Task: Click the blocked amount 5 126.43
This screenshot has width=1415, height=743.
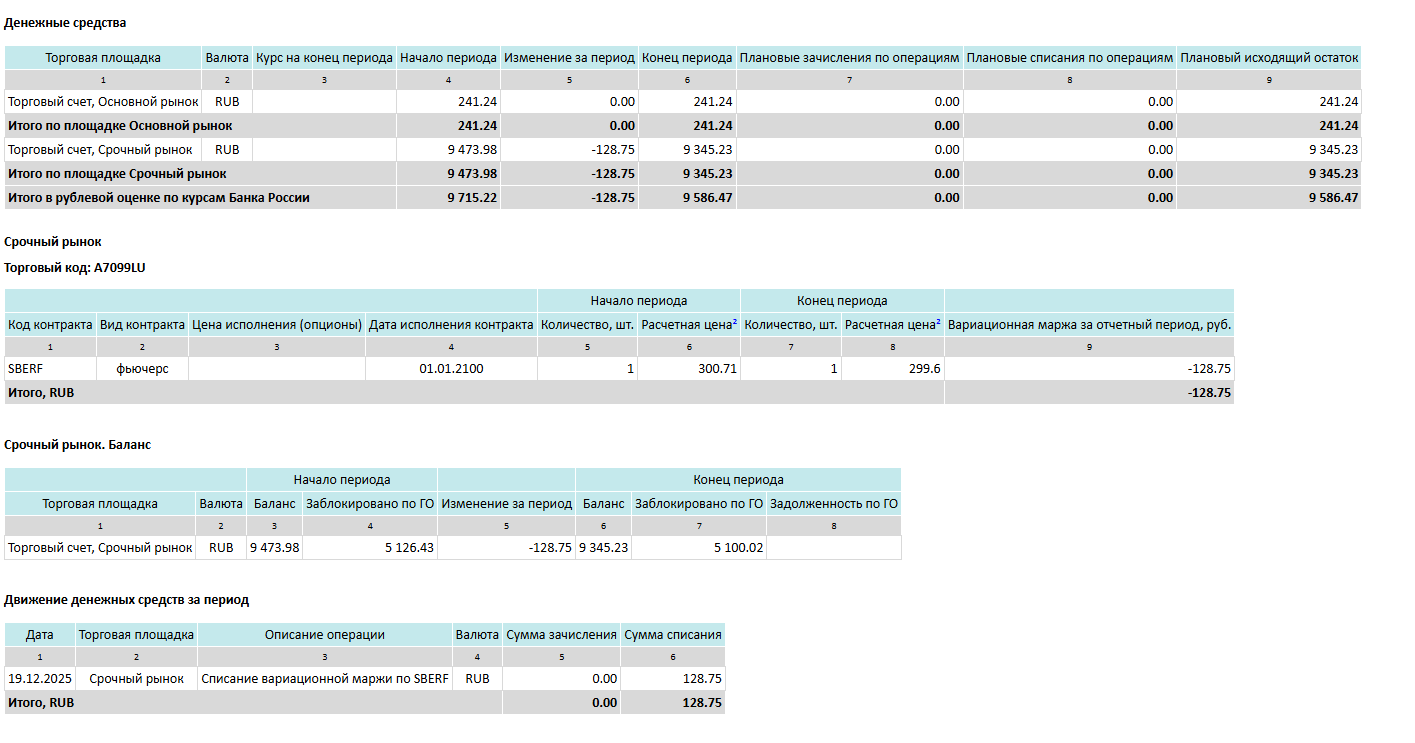Action: click(409, 548)
